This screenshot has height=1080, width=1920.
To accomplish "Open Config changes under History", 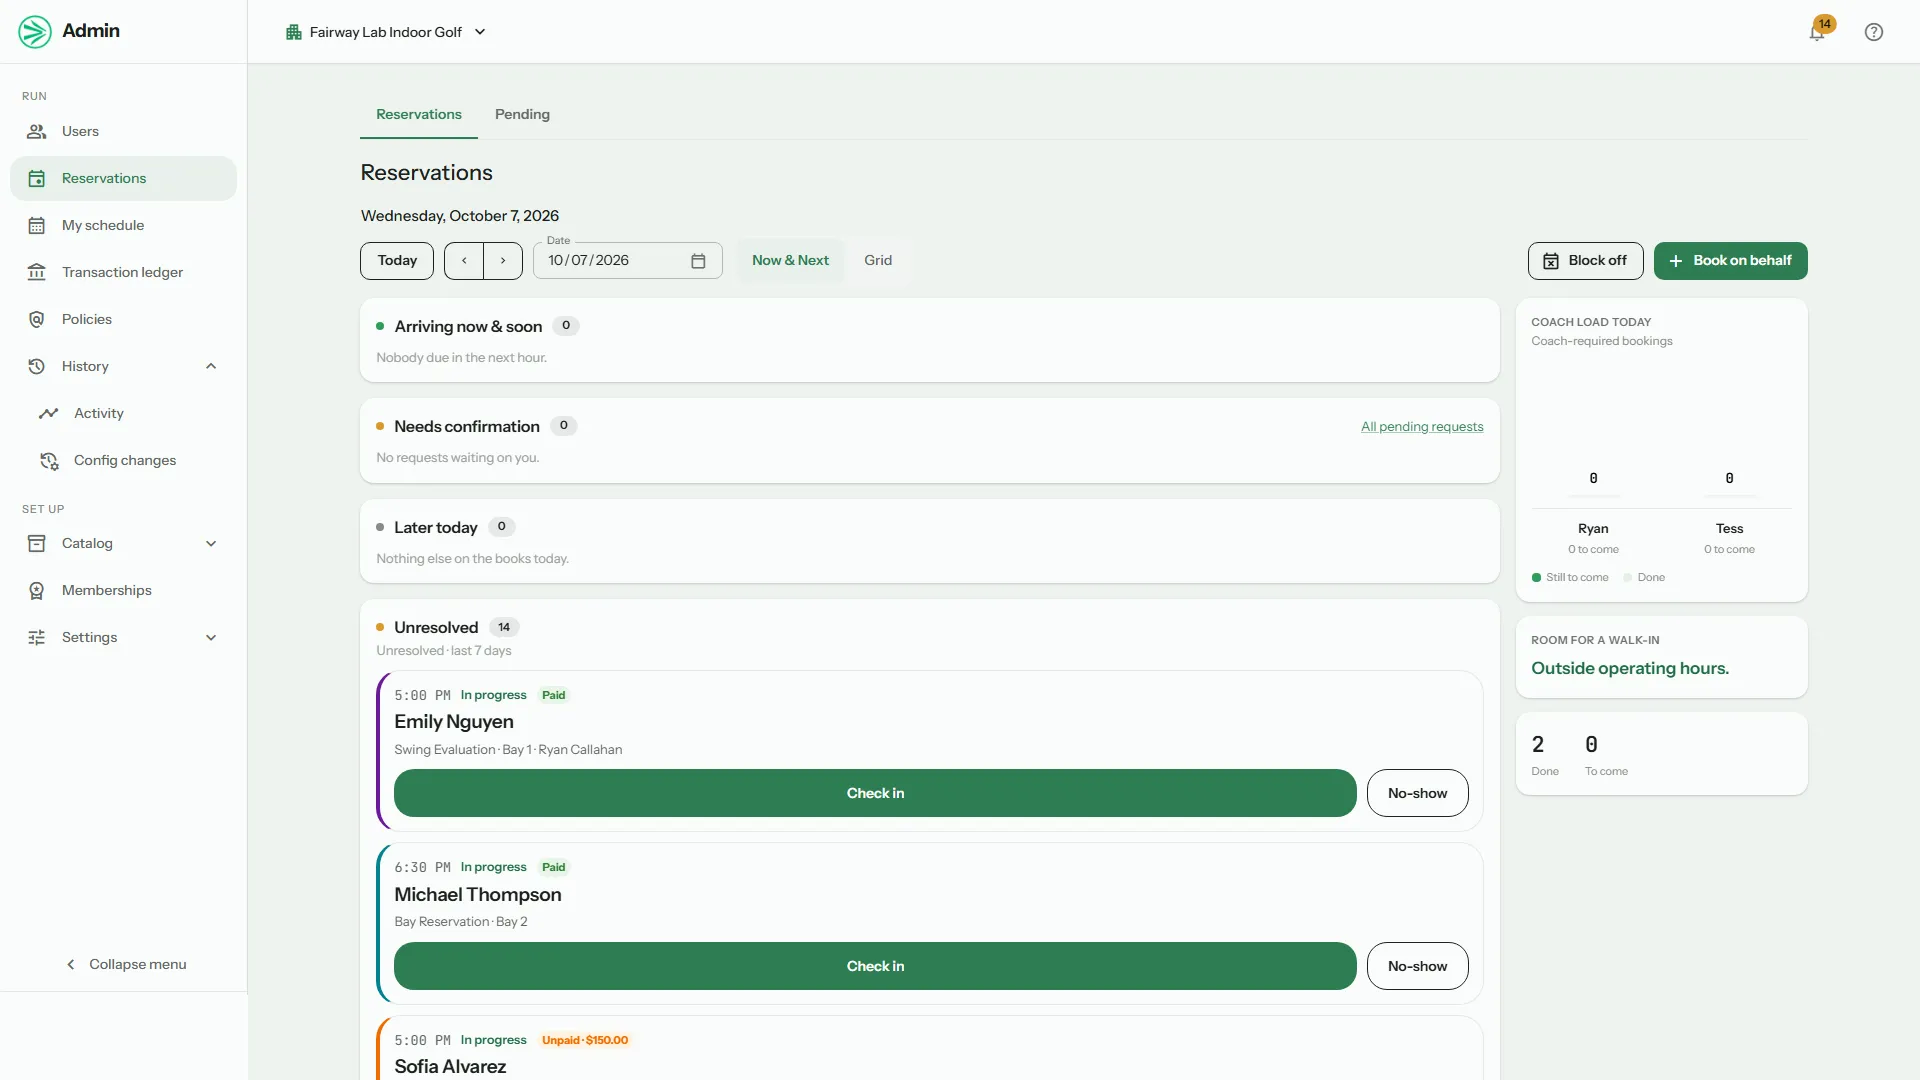I will (x=123, y=460).
